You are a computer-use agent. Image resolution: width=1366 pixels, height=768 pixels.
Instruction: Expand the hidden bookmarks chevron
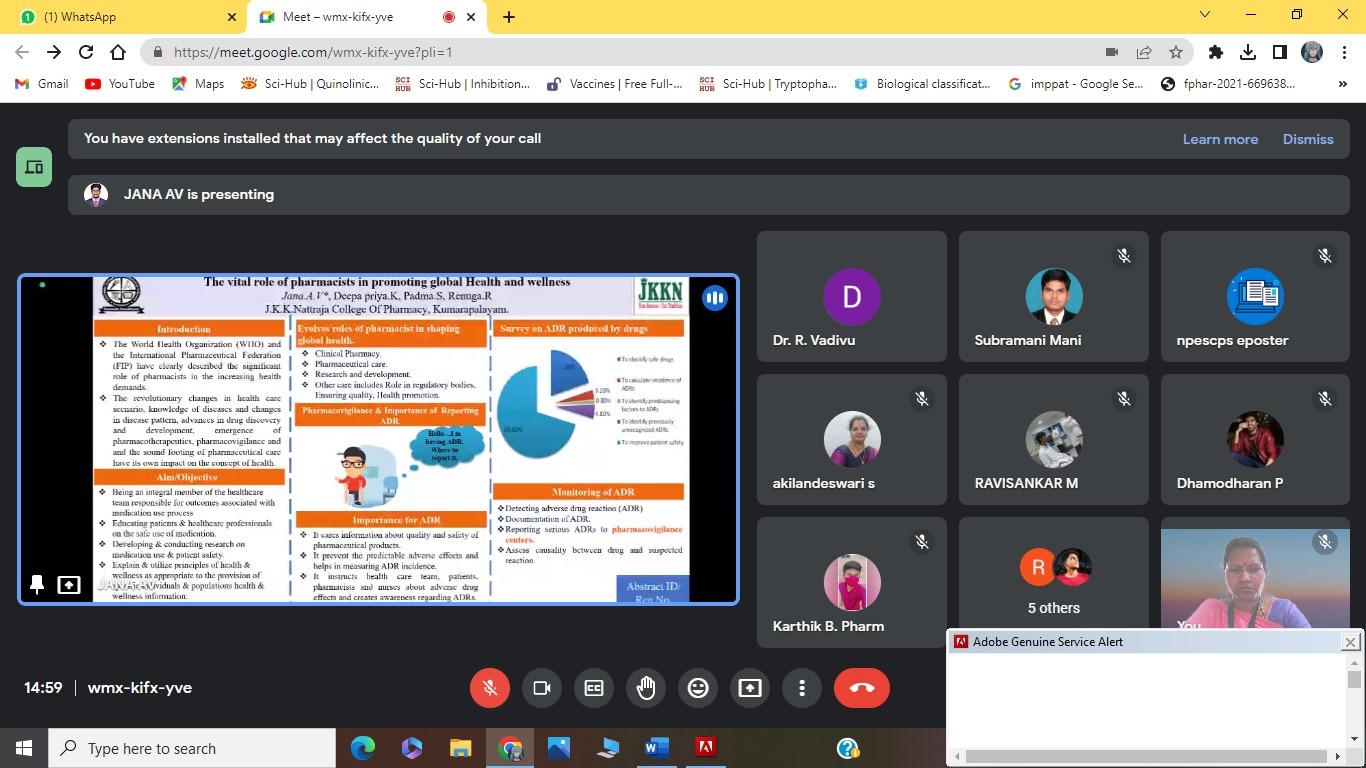point(1342,84)
